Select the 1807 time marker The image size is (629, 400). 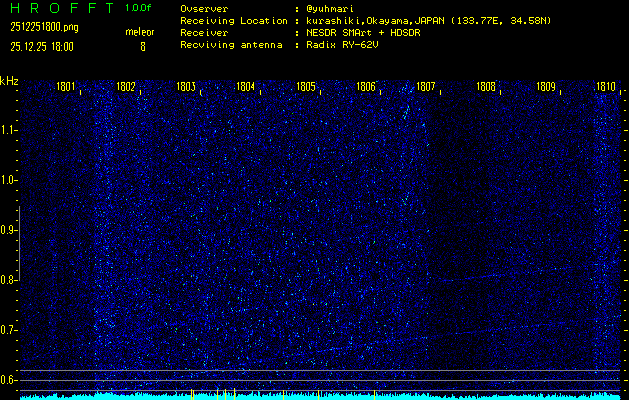426,87
